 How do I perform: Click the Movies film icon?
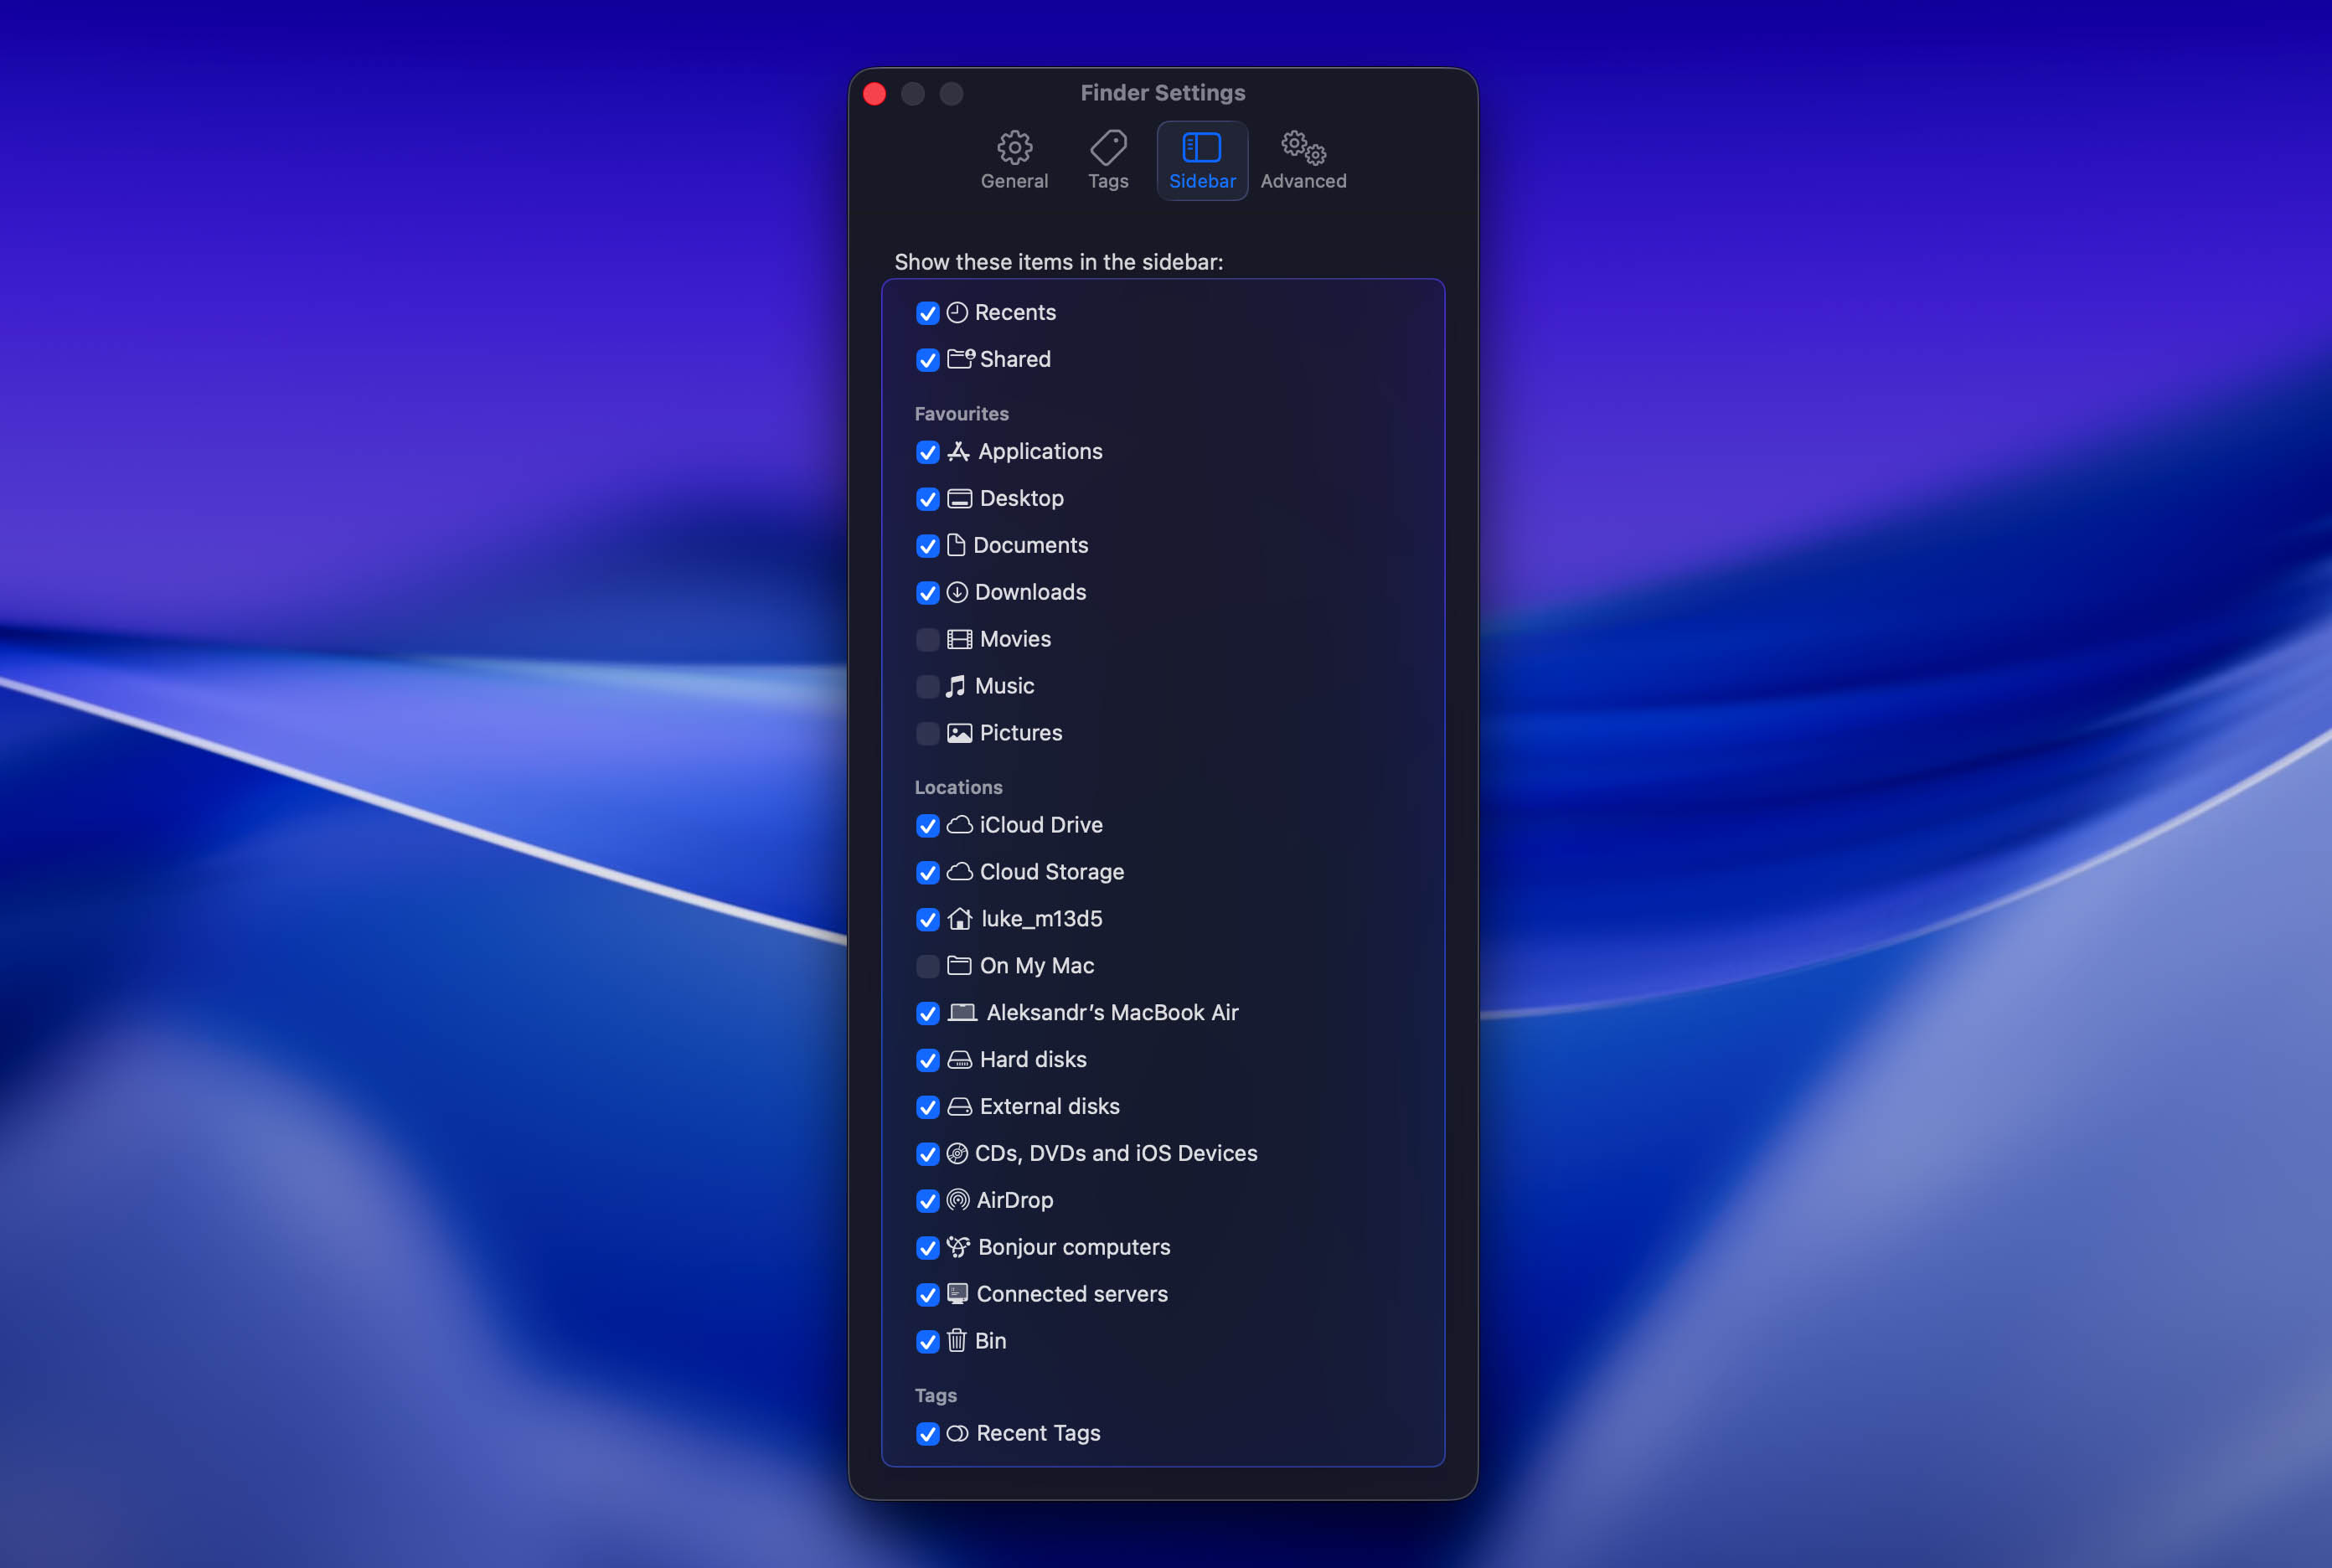click(959, 640)
